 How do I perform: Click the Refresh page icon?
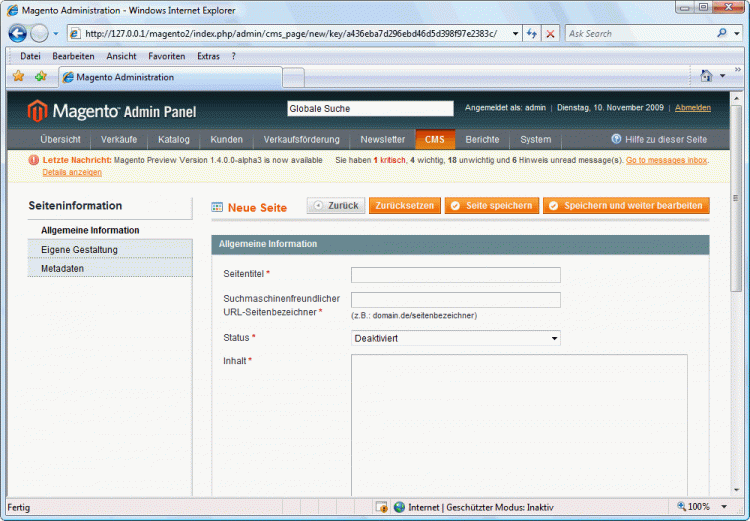click(x=531, y=33)
